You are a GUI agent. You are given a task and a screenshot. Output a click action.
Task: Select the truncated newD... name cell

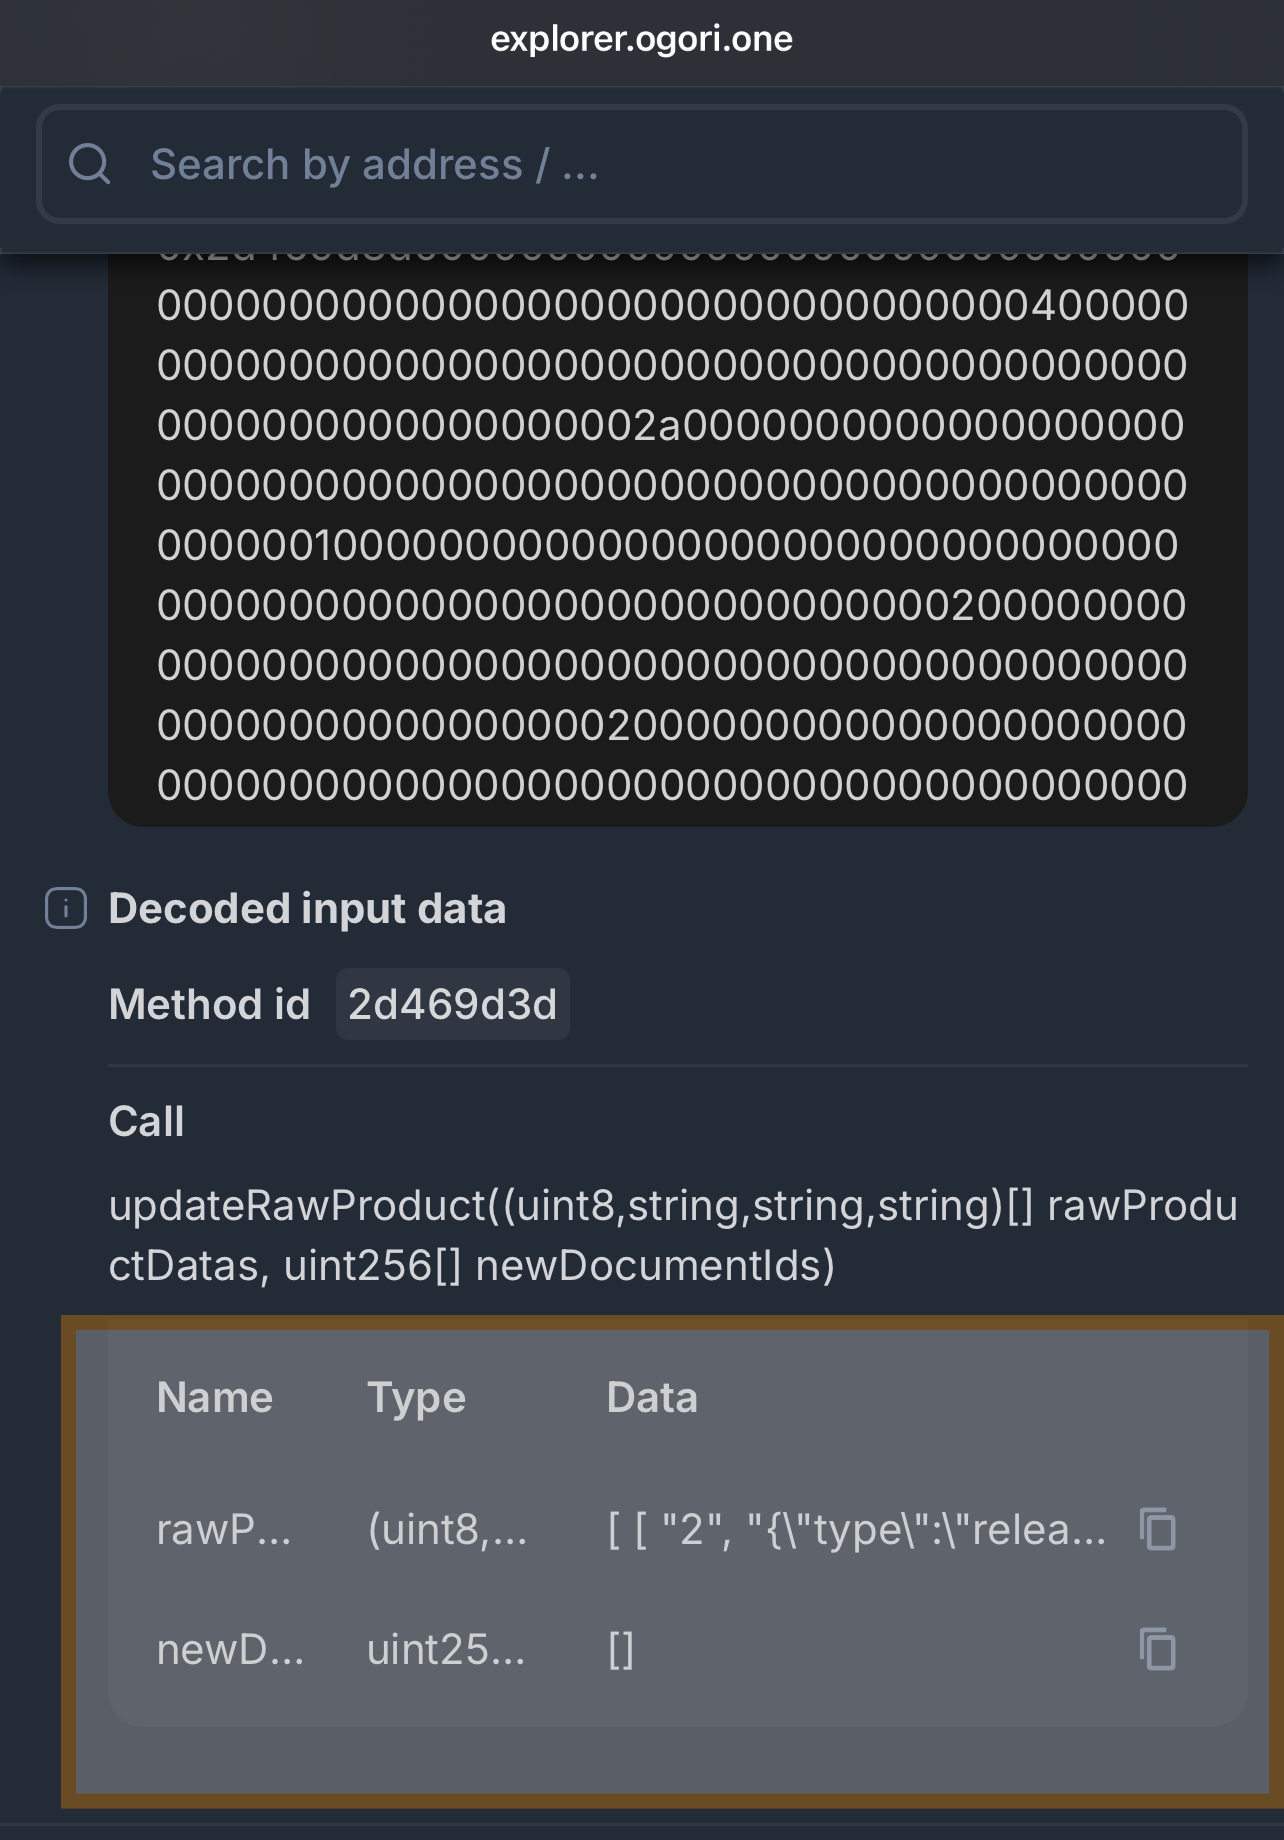[x=230, y=1649]
